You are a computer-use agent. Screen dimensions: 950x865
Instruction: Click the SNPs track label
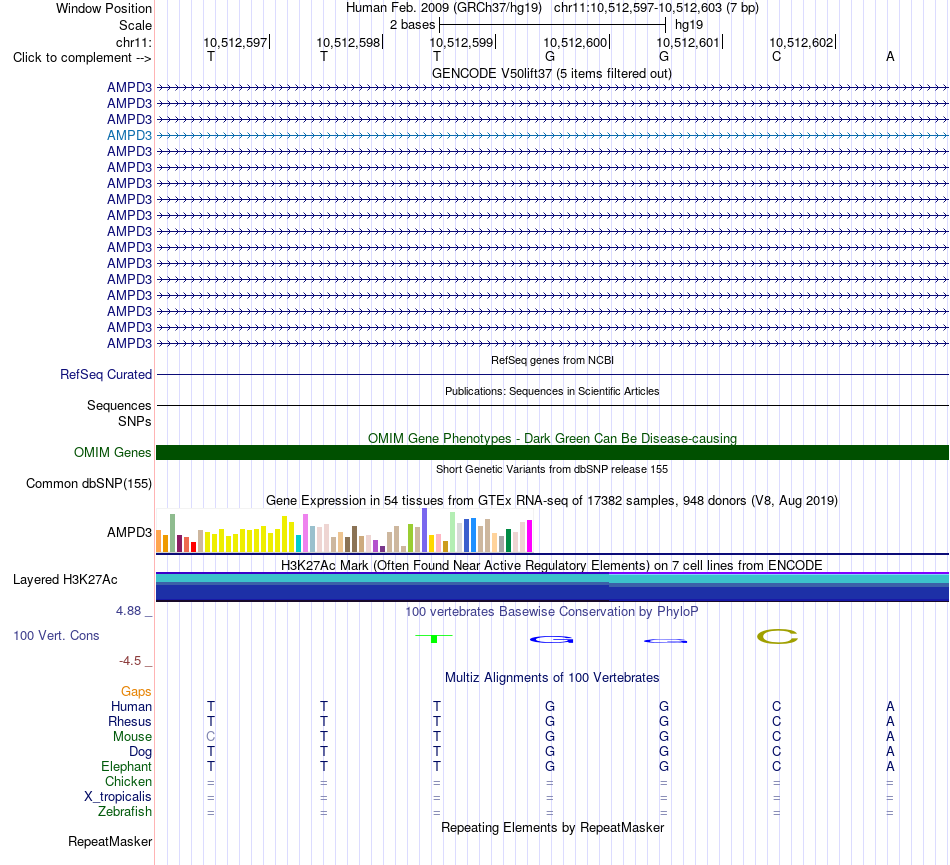click(x=135, y=421)
